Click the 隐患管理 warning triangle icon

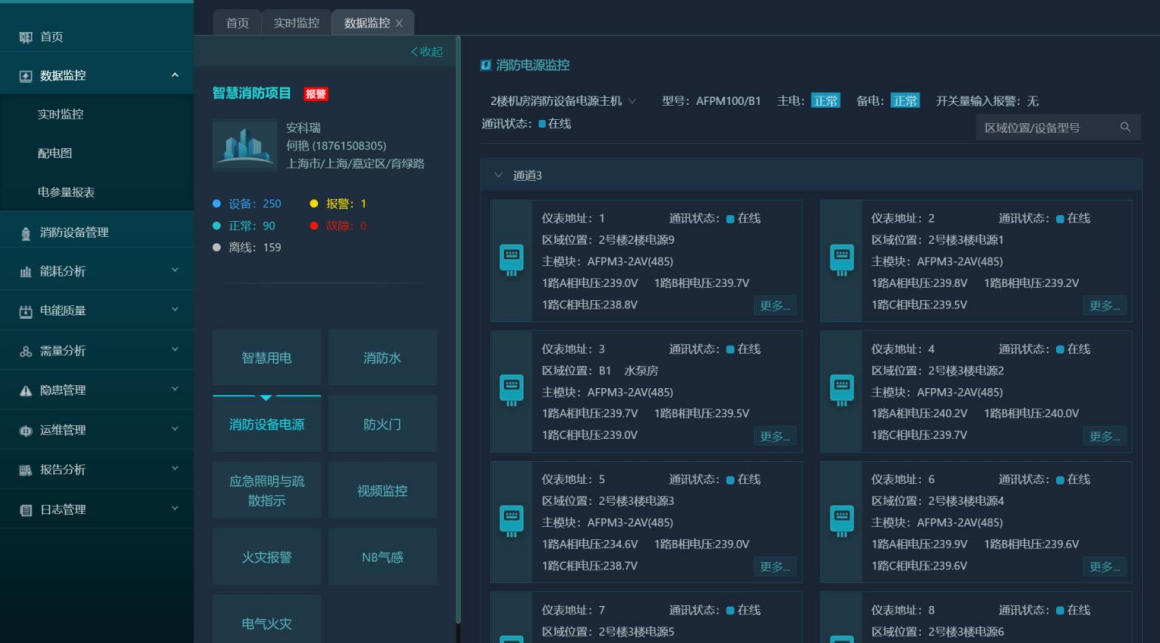click(26, 391)
